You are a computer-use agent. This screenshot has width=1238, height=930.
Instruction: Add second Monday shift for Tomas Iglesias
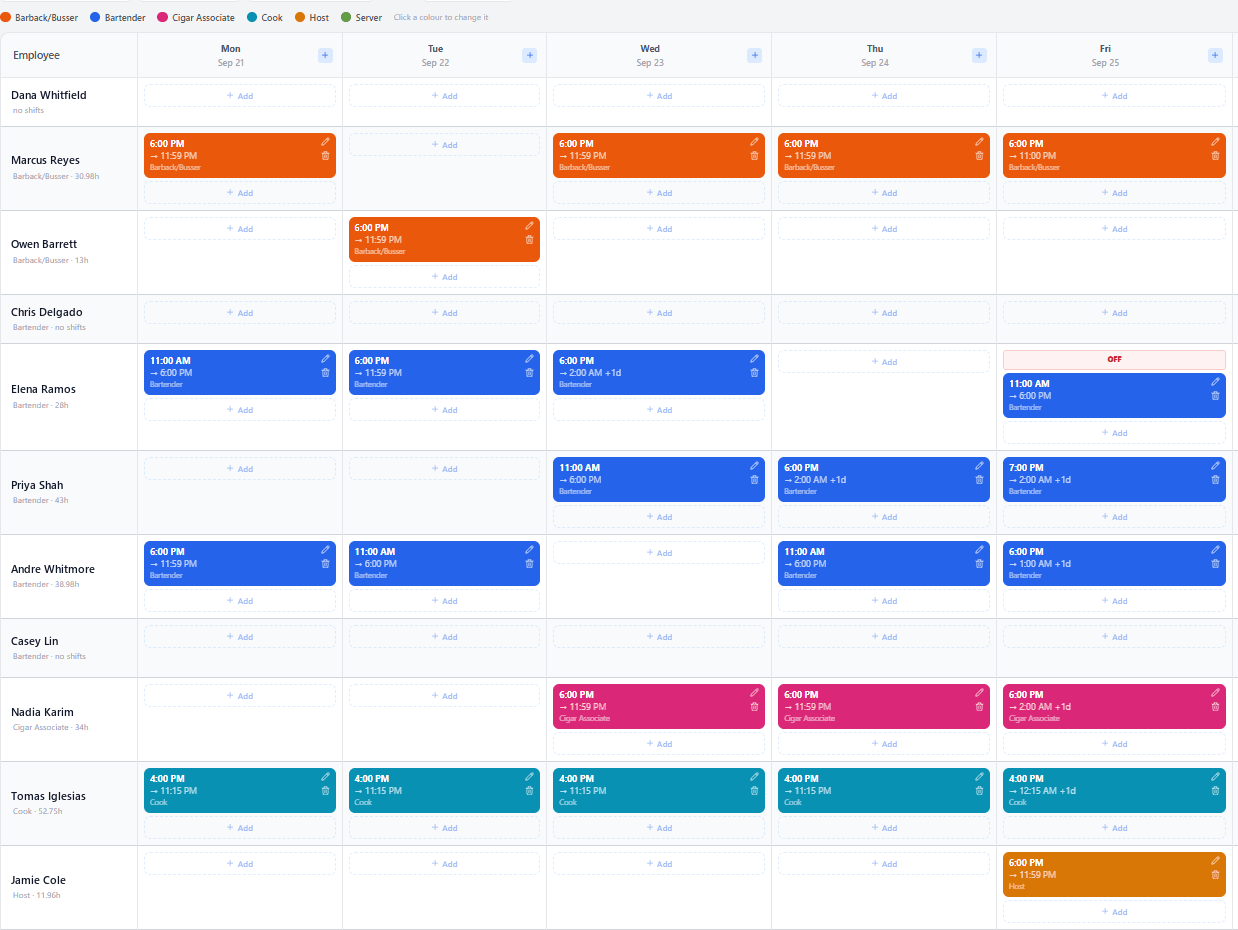[240, 828]
